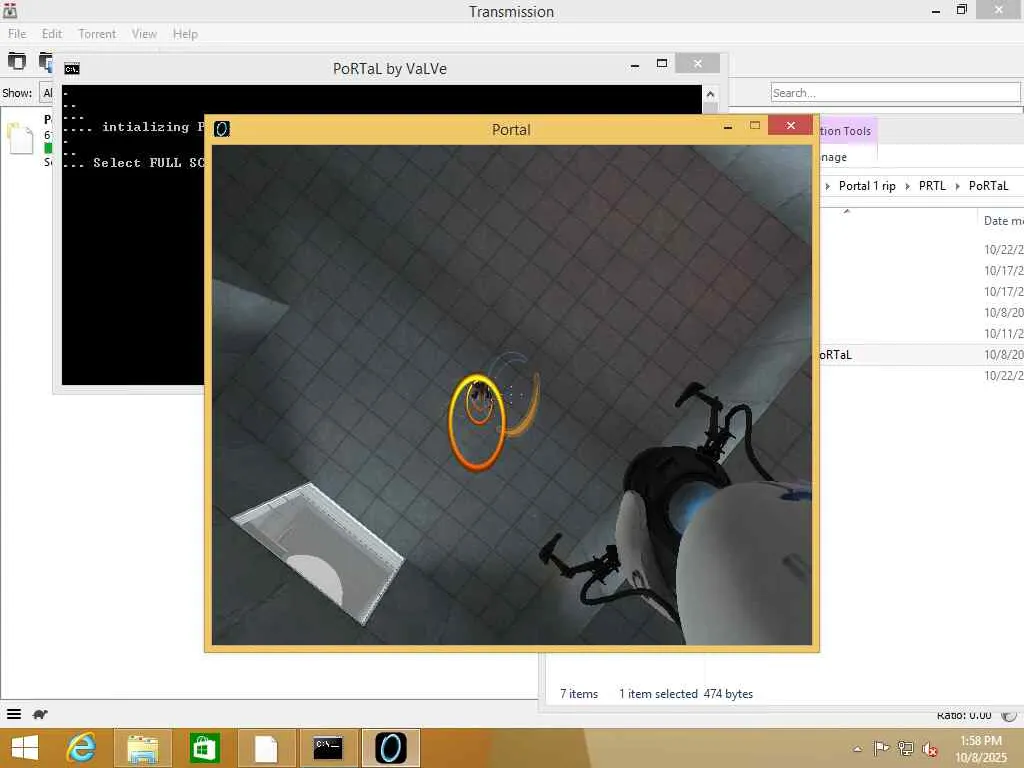The width and height of the screenshot is (1024, 768).
Task: Show hidden tray icons arrow
Action: point(857,749)
